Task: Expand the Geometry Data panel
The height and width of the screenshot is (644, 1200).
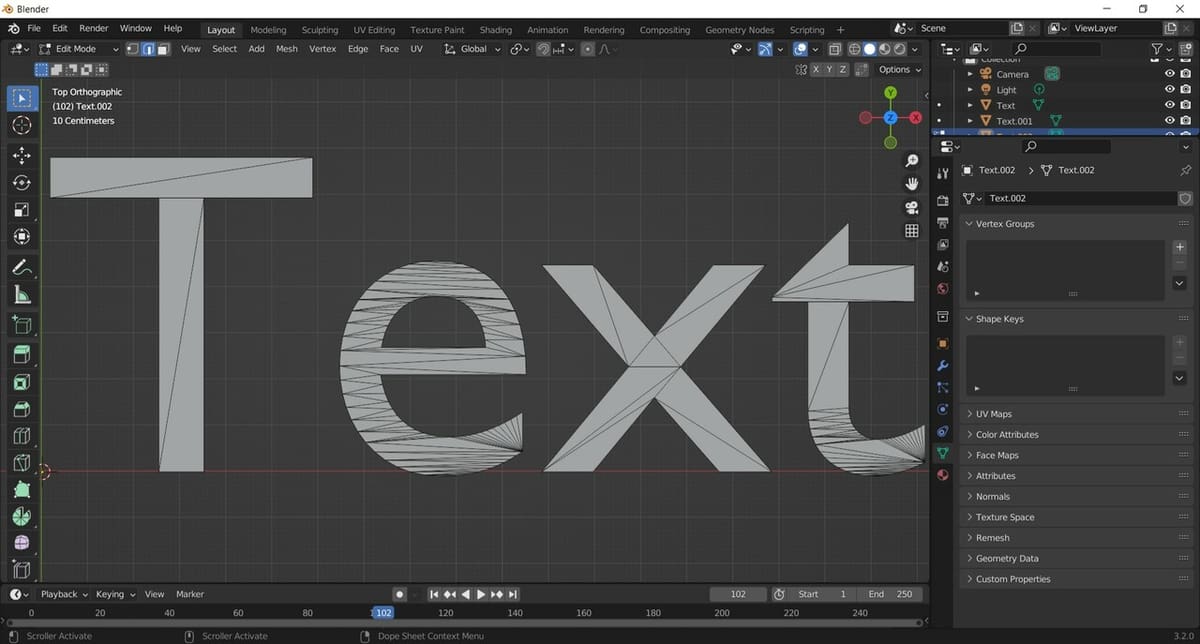Action: coord(1006,558)
